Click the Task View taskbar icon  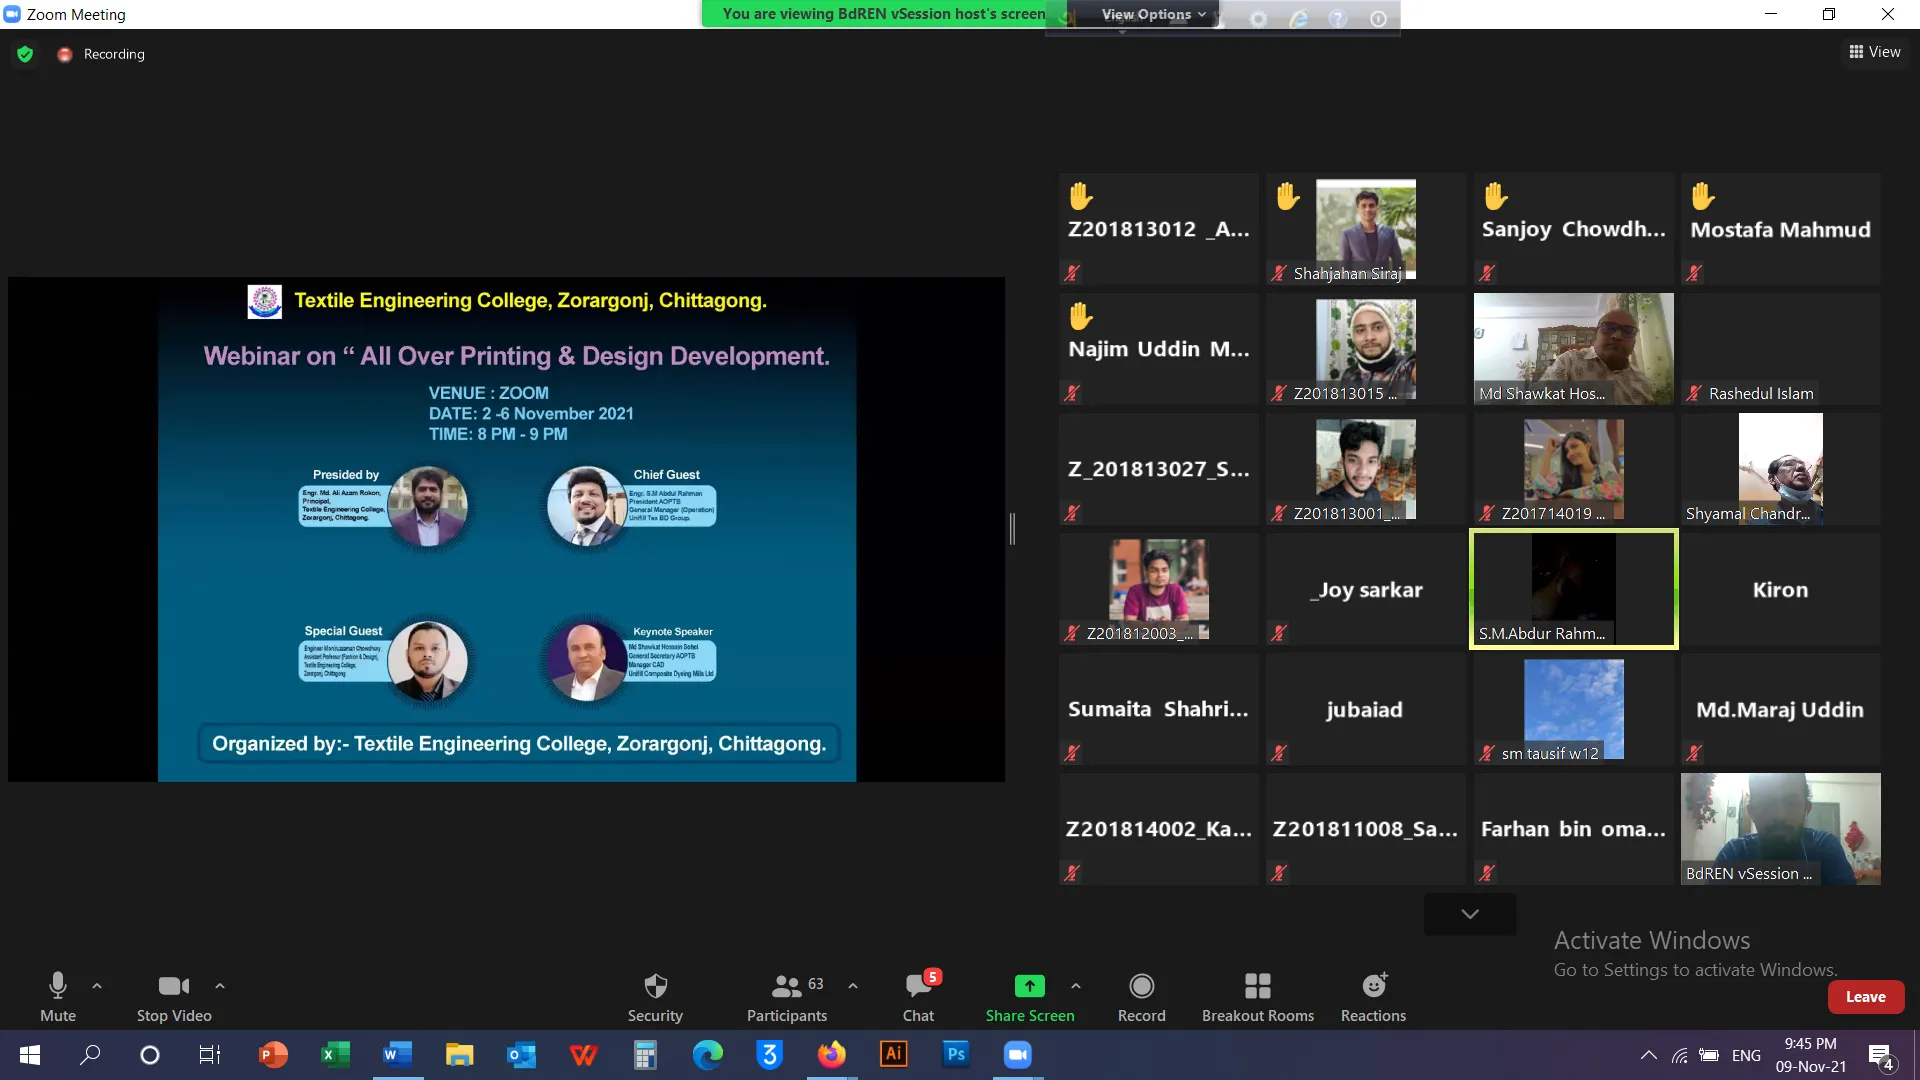[x=210, y=1055]
